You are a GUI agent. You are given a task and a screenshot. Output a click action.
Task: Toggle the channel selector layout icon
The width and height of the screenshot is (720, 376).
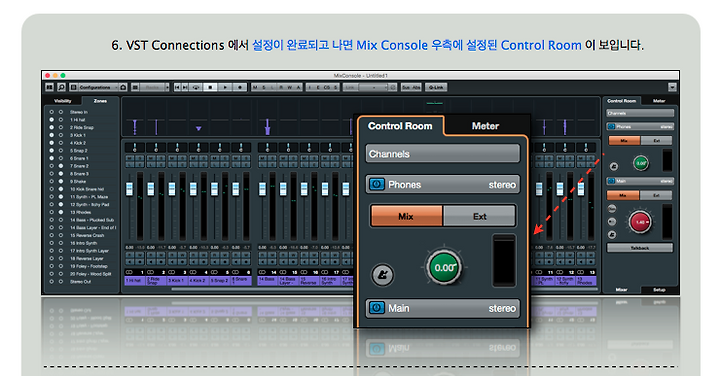click(50, 87)
